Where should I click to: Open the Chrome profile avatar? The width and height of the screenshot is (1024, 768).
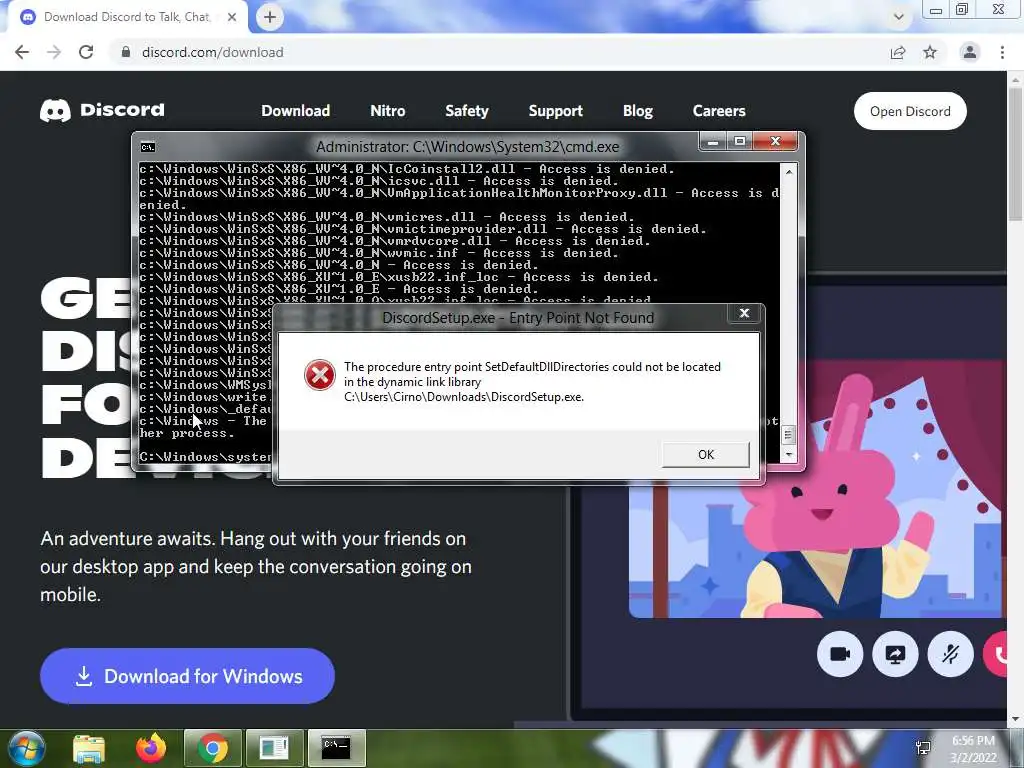pyautogui.click(x=970, y=52)
